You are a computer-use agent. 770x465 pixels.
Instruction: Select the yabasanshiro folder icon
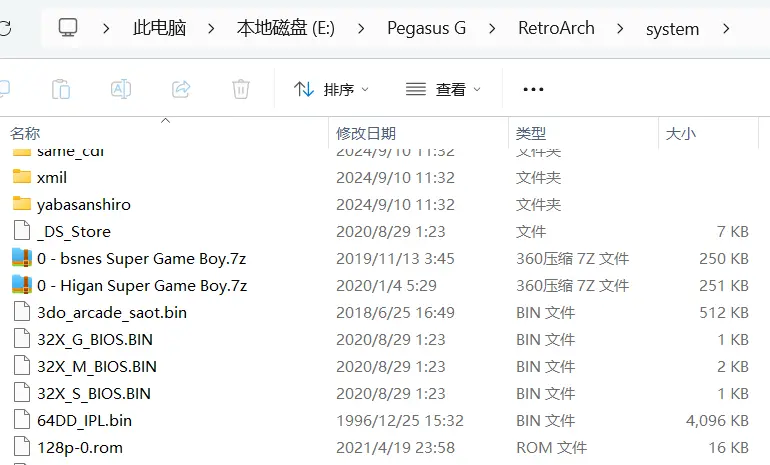pos(22,204)
